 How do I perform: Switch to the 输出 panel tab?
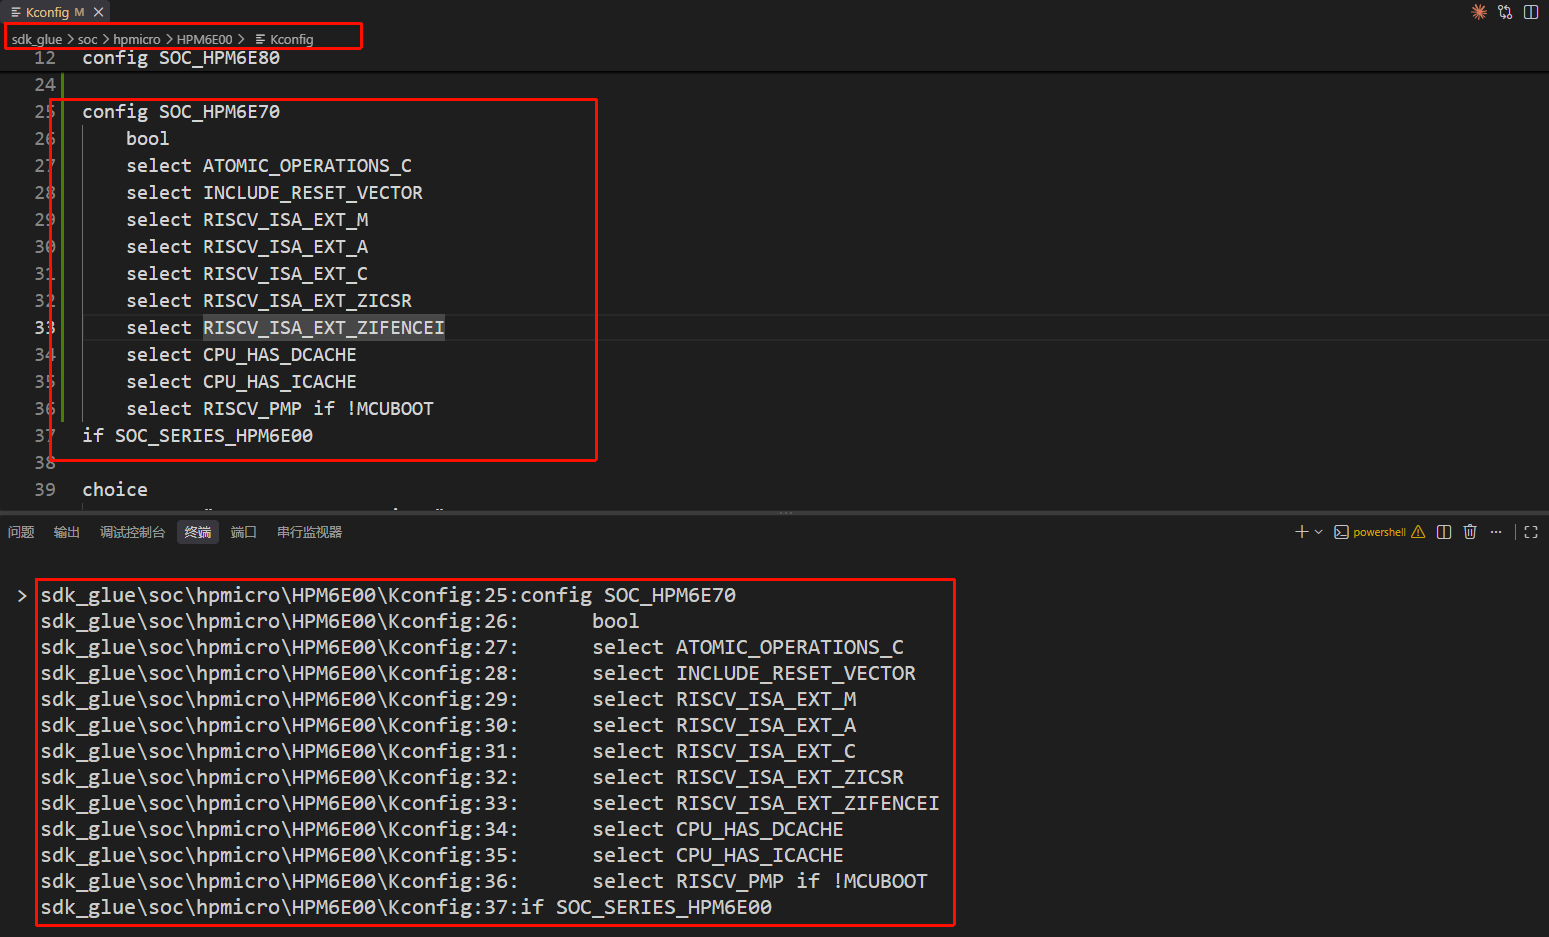point(67,532)
